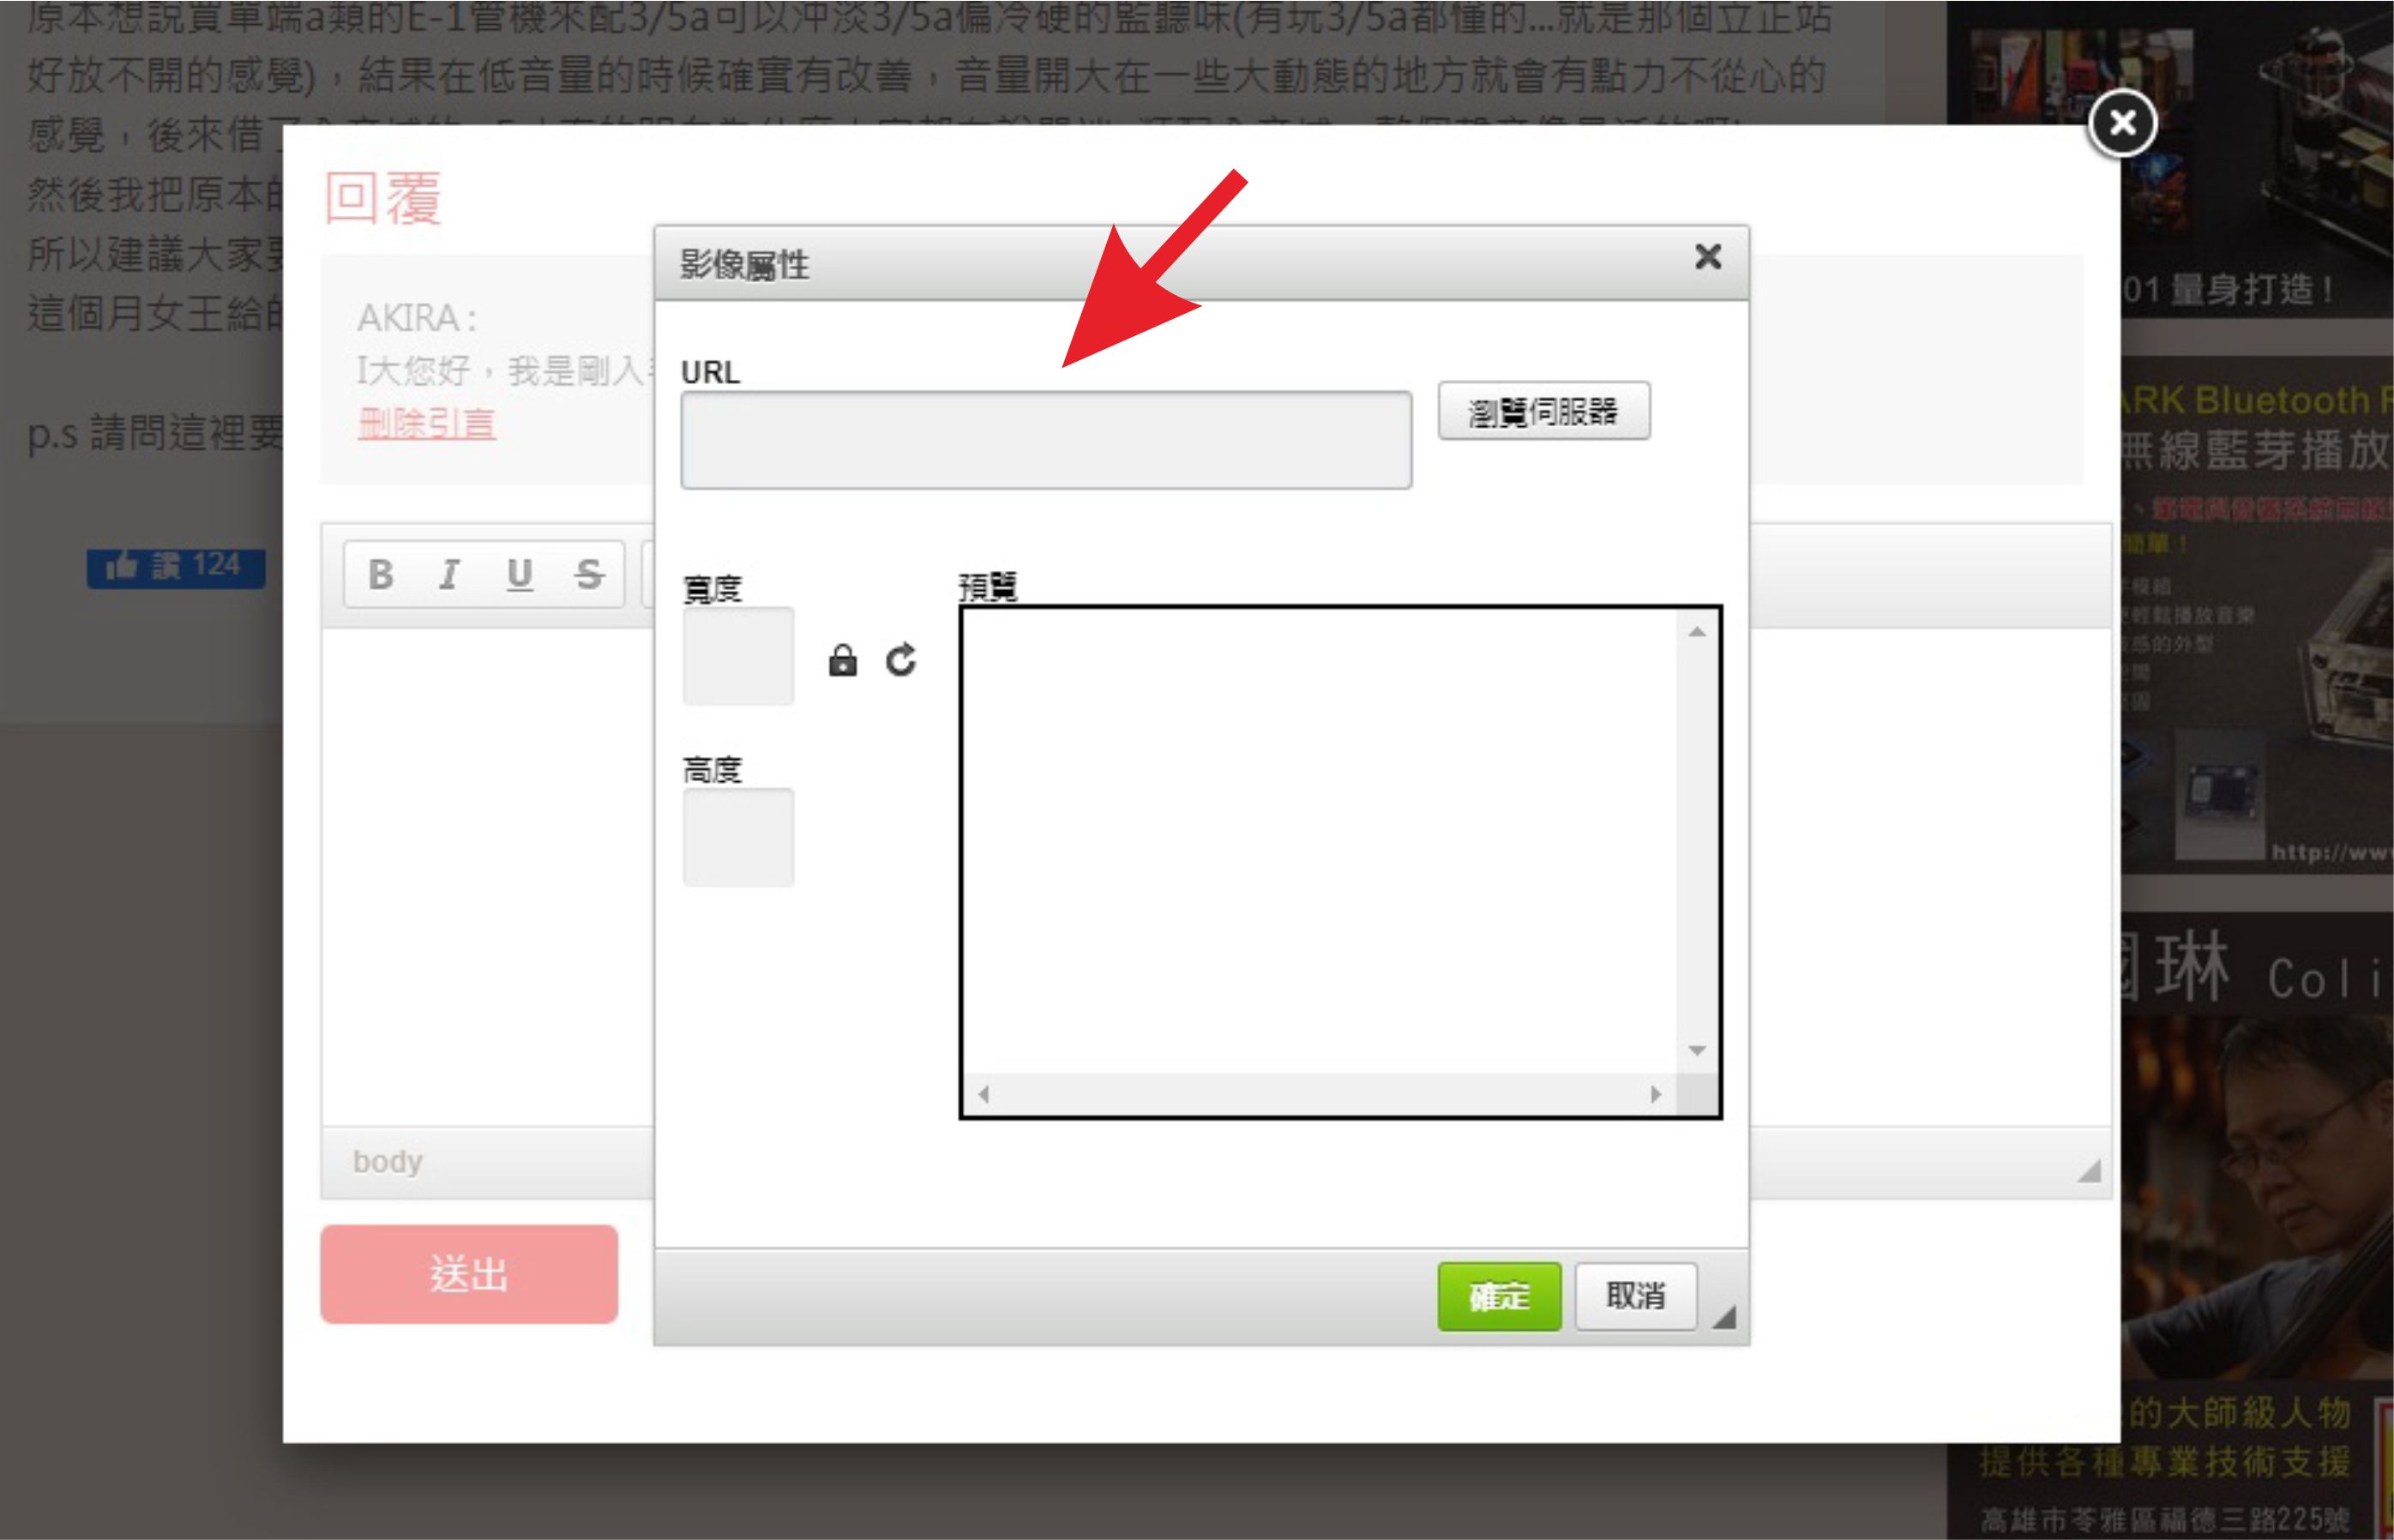Click the preview scrollbar down arrow
Image resolution: width=2394 pixels, height=1540 pixels.
[x=1697, y=1050]
